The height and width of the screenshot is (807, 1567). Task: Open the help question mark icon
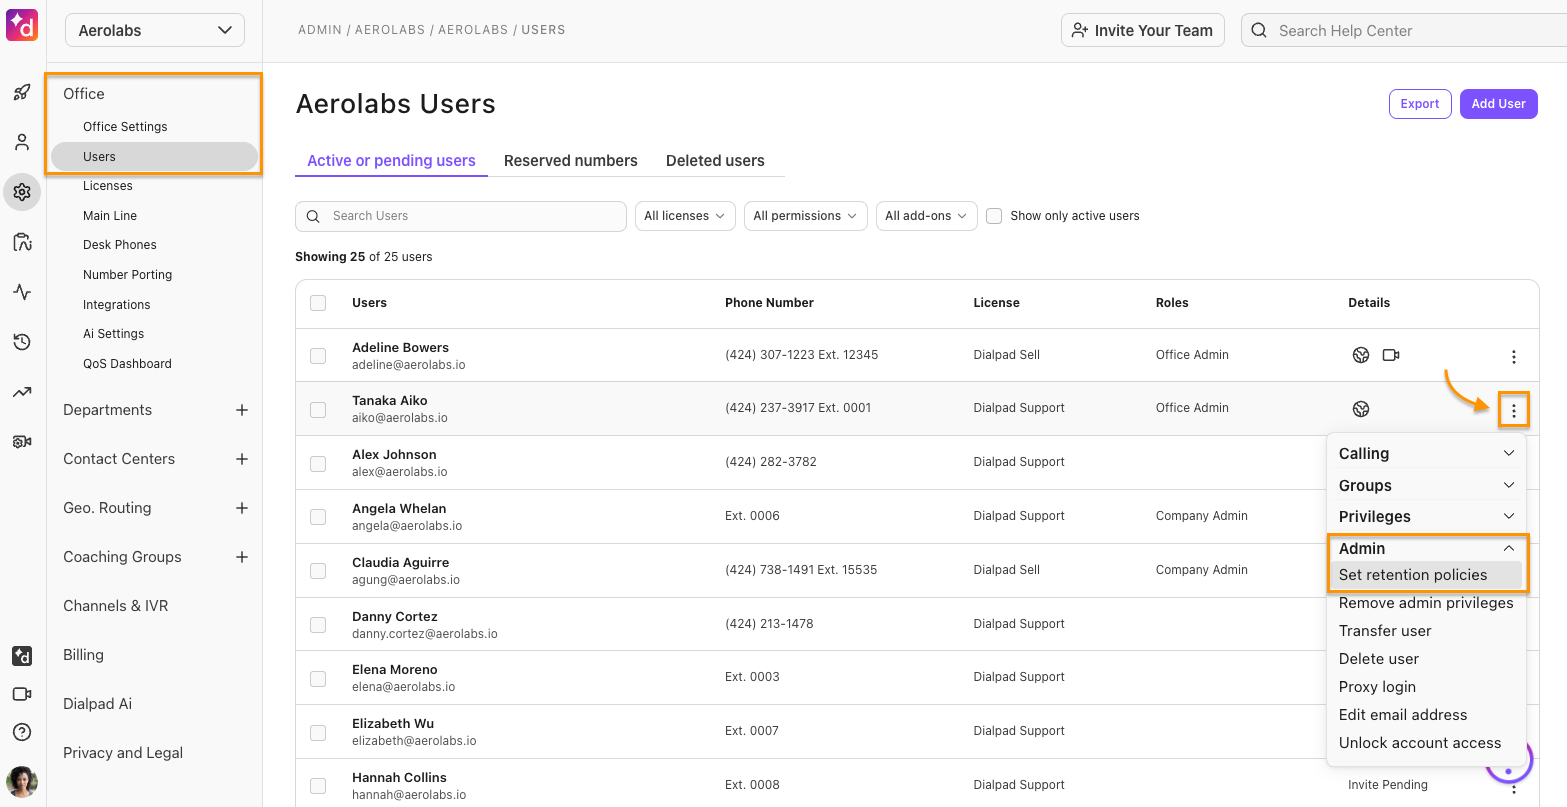(x=22, y=732)
